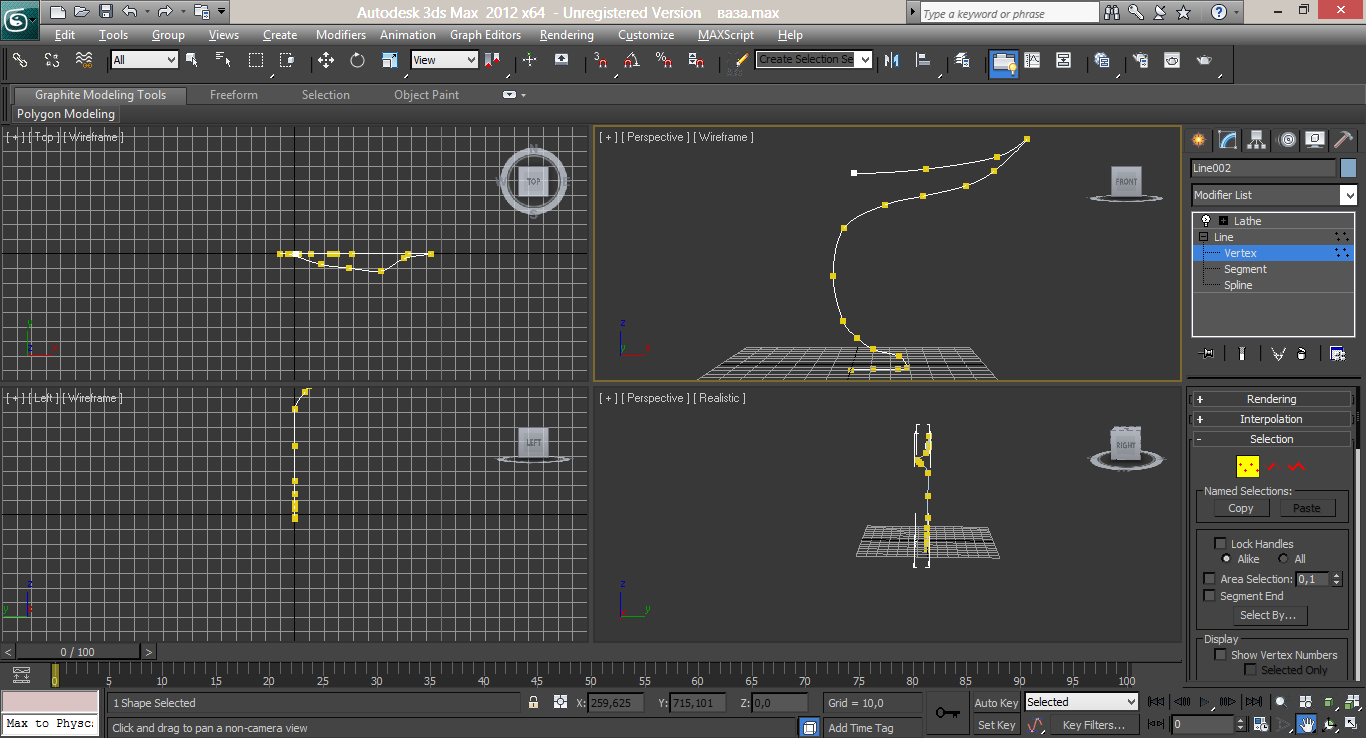Open the Schematic View icon
This screenshot has height=738, width=1366.
click(x=1063, y=60)
